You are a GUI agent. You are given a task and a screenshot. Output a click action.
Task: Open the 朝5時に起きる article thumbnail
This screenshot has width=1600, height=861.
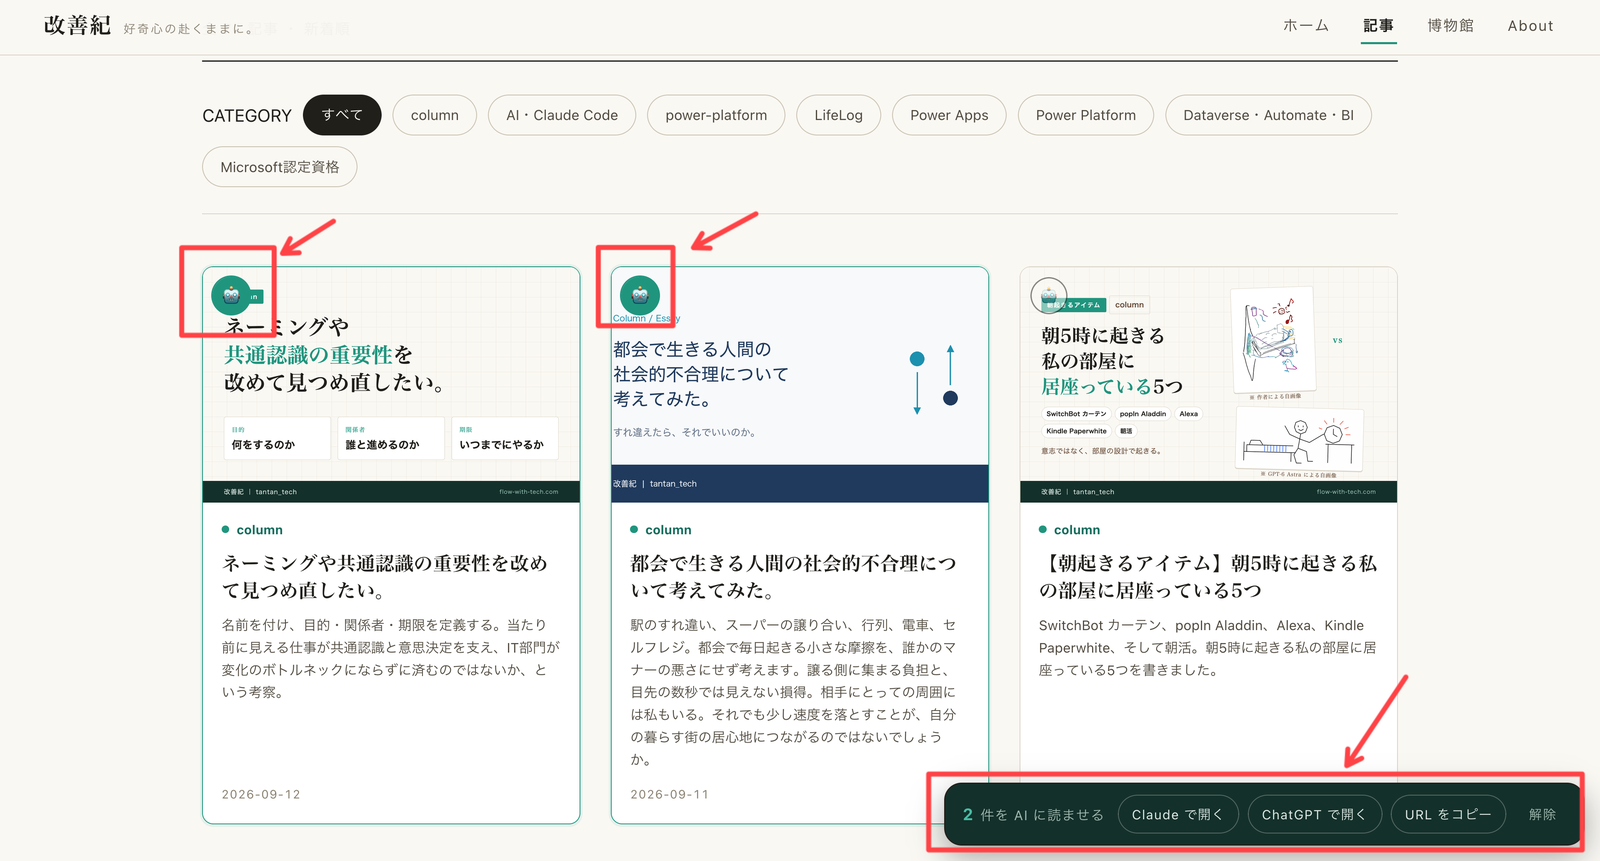[x=1208, y=385]
